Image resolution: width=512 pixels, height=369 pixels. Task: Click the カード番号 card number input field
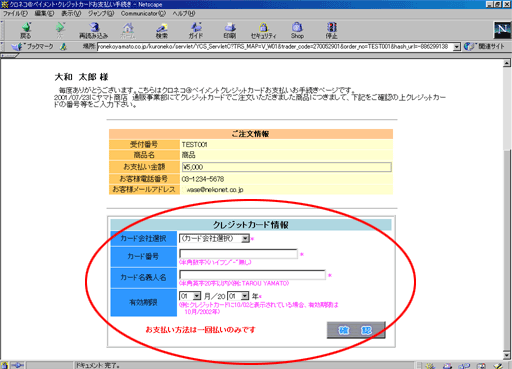[x=238, y=254]
